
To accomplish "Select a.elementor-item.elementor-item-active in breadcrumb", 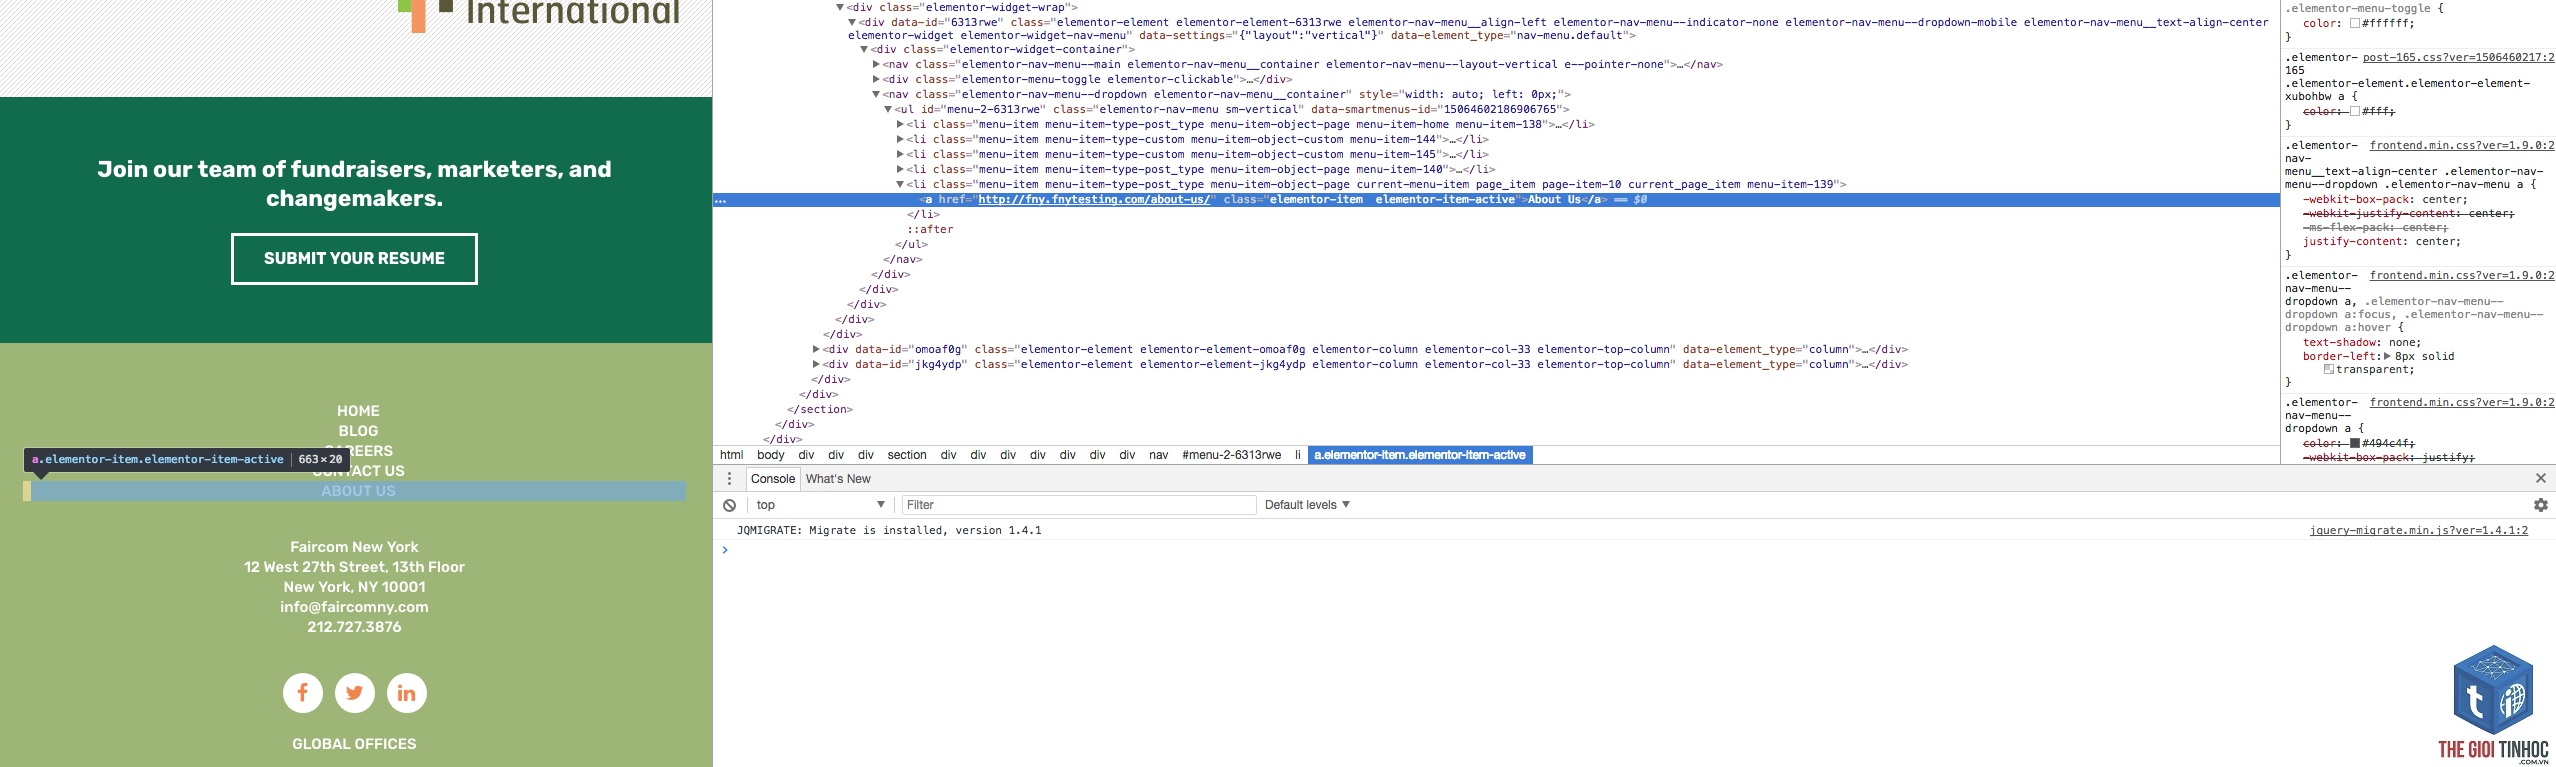I will pos(1420,455).
